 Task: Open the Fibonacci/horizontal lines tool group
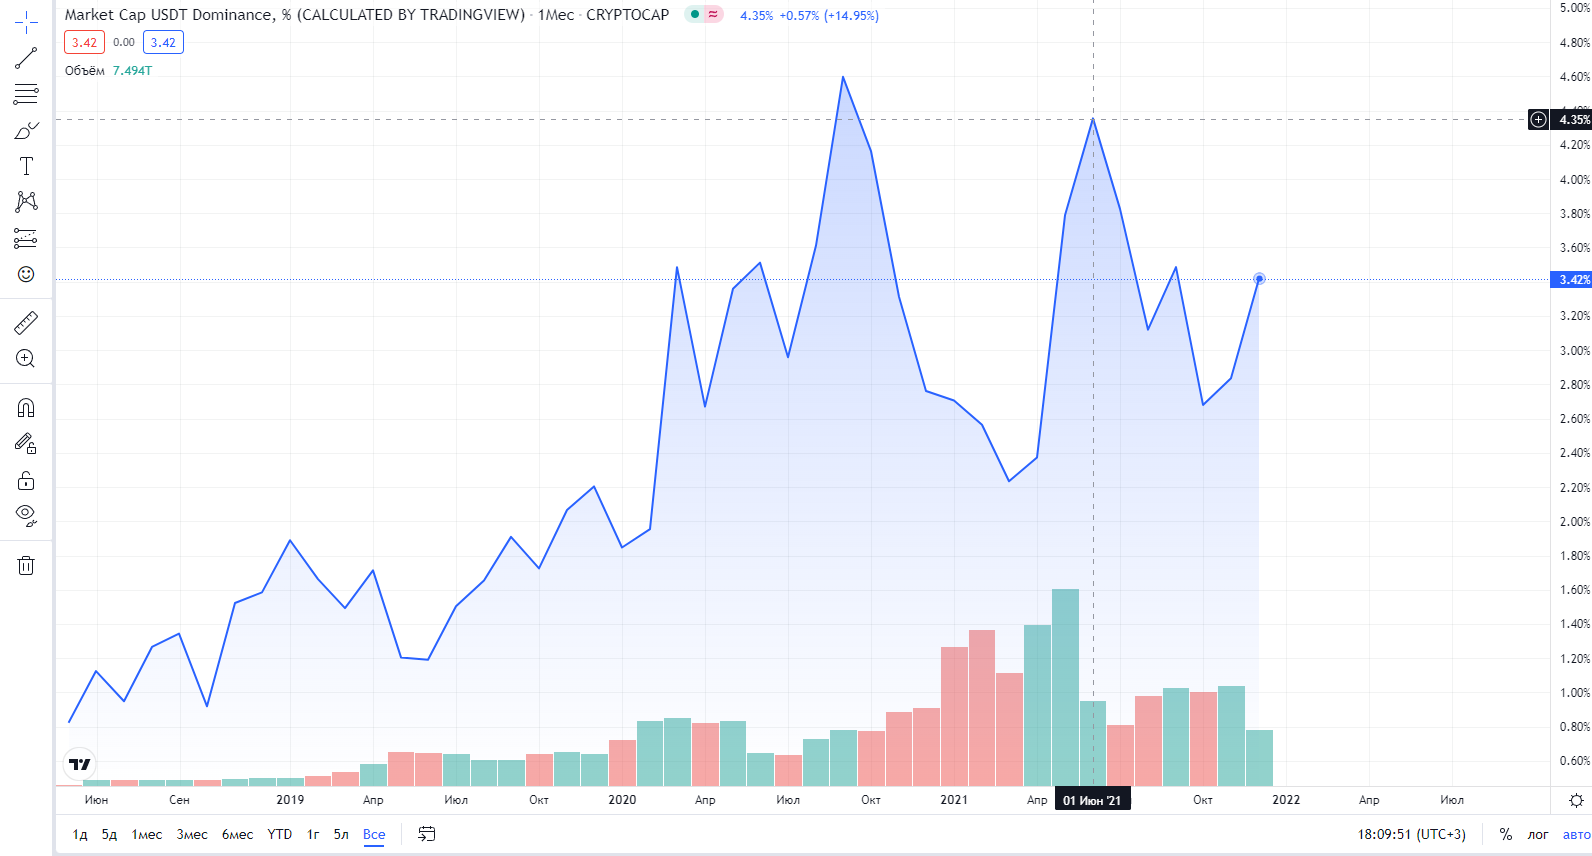point(26,95)
